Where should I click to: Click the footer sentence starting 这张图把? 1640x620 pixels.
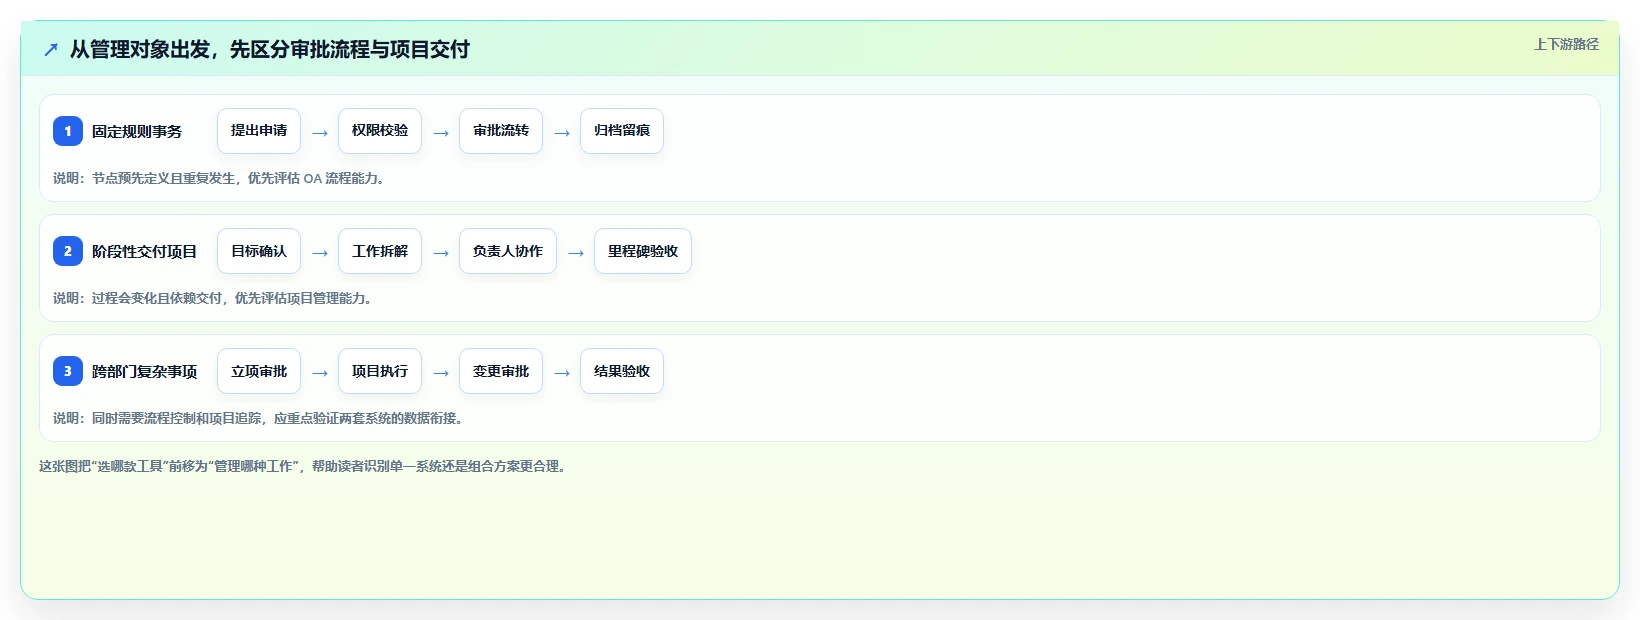tap(305, 466)
